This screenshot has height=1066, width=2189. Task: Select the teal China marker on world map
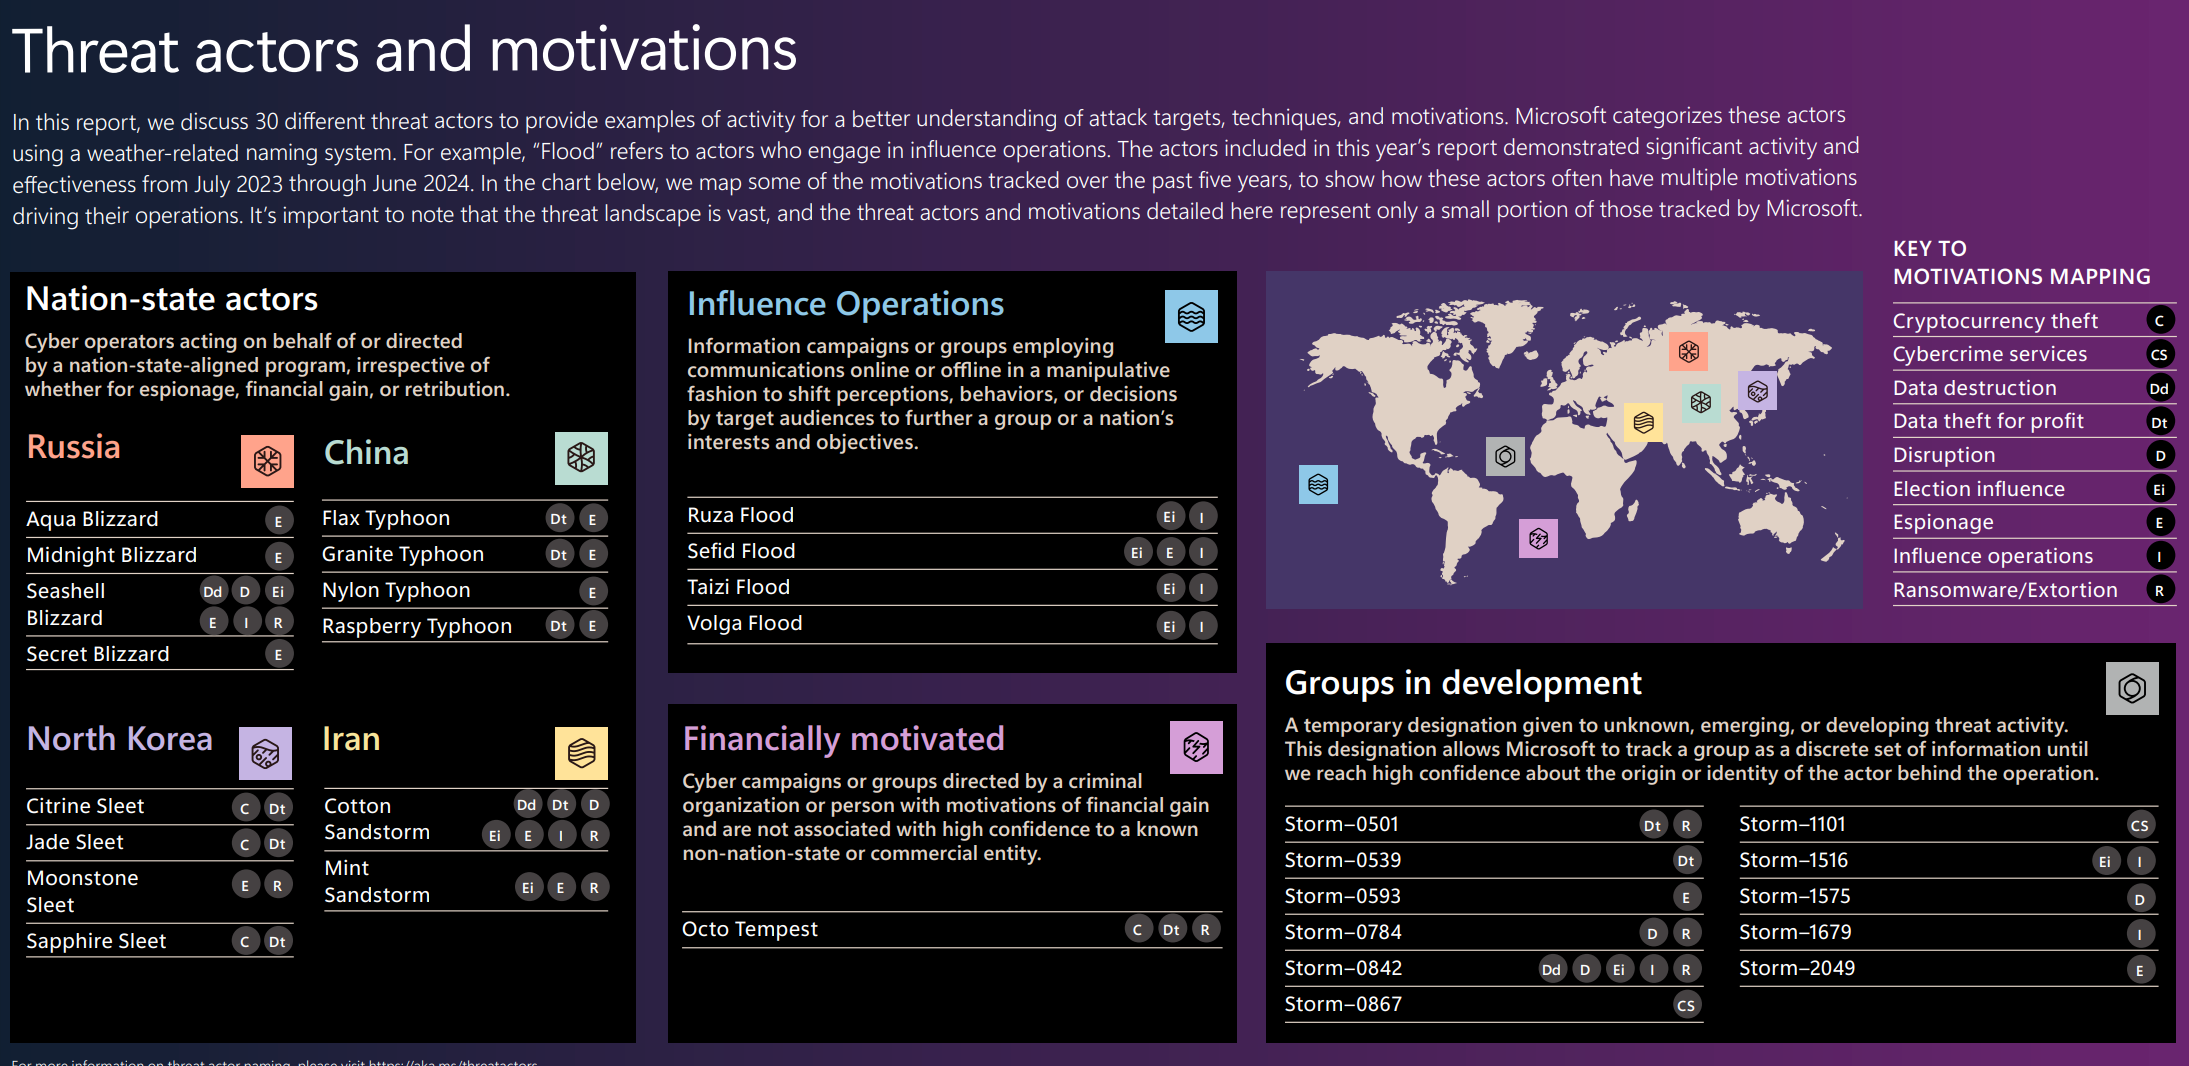1701,403
